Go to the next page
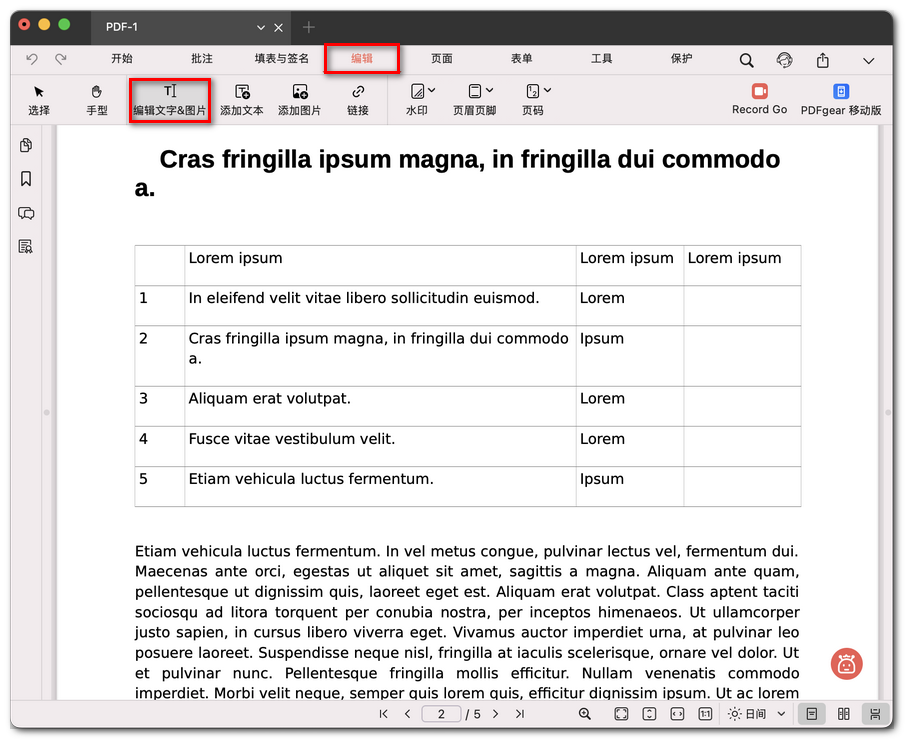Viewport: 905px width, 740px height. 495,714
